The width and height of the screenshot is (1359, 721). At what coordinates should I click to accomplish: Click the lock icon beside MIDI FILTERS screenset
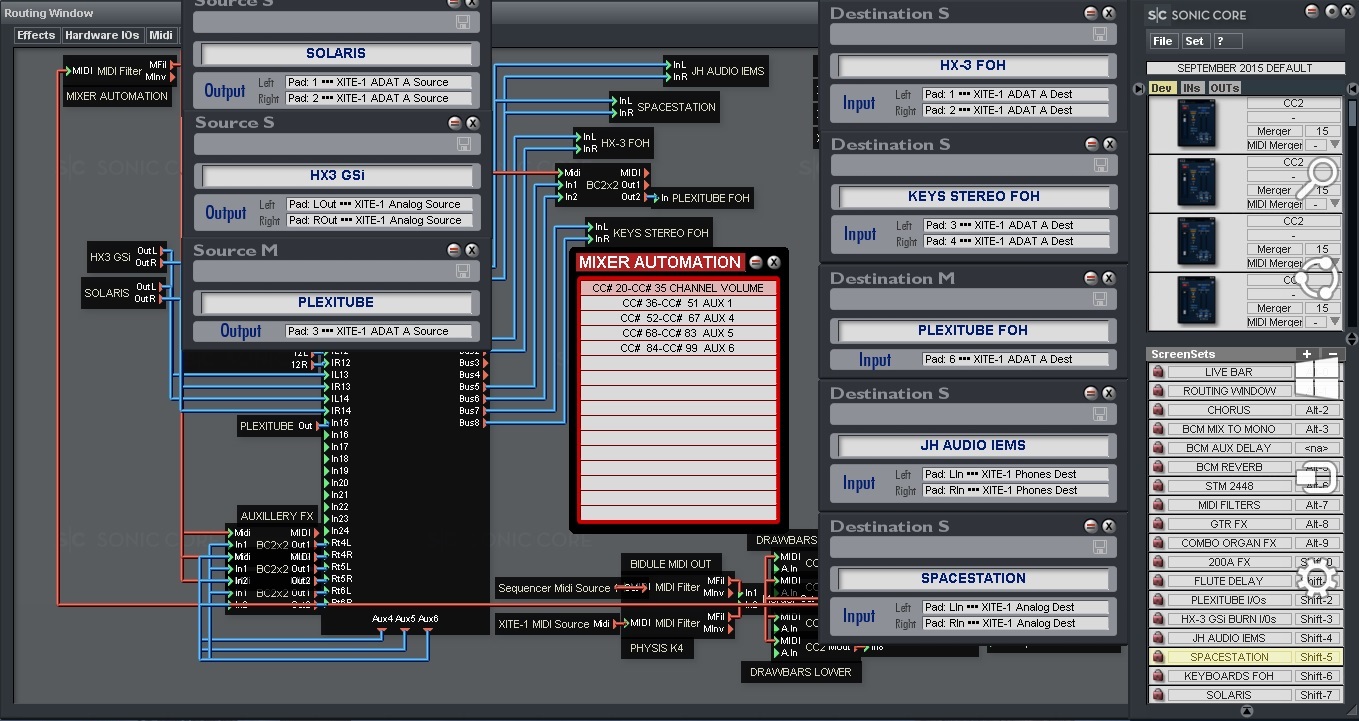tap(1158, 505)
